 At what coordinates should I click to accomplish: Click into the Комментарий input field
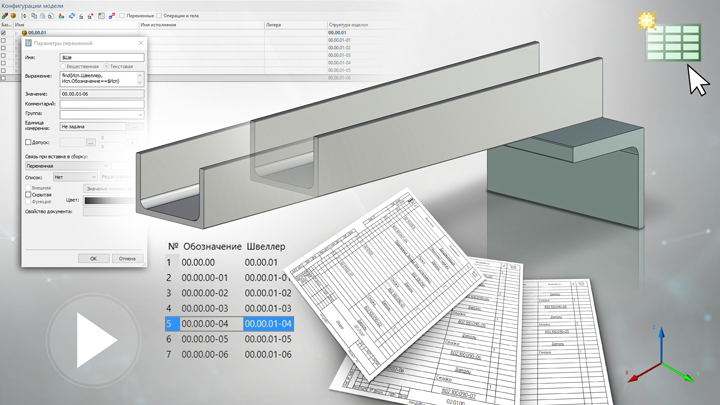[x=101, y=104]
